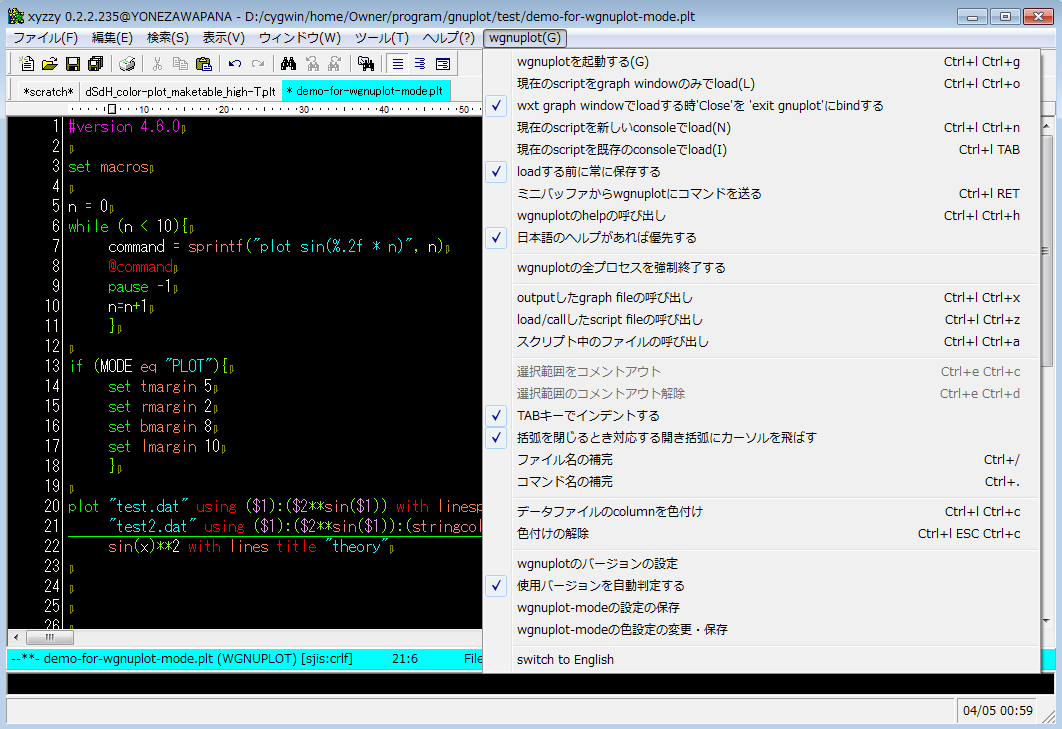Print the script via the printer icon
This screenshot has height=729, width=1062.
click(x=127, y=63)
